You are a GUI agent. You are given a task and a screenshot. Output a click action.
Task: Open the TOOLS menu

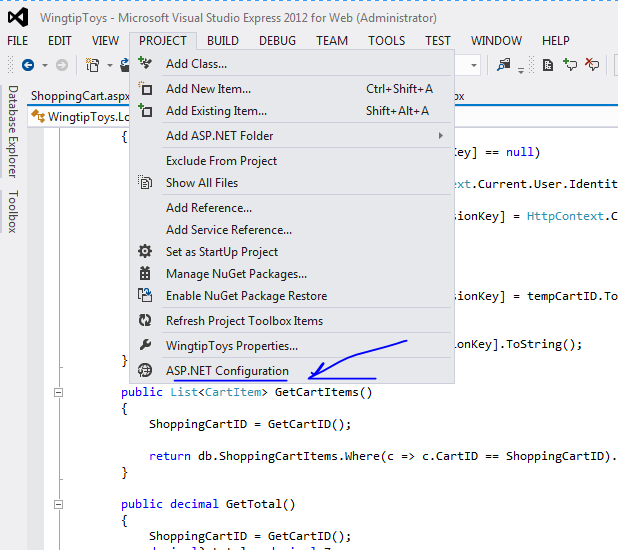386,41
